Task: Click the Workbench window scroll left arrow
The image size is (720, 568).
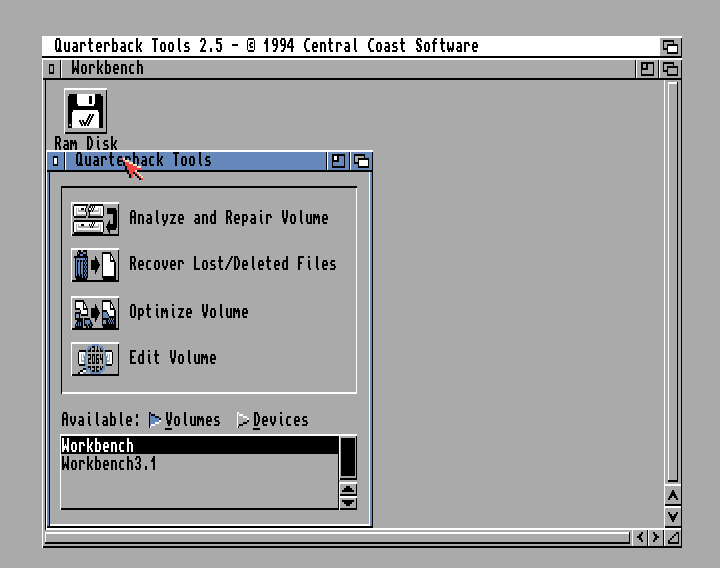Action: coord(640,537)
